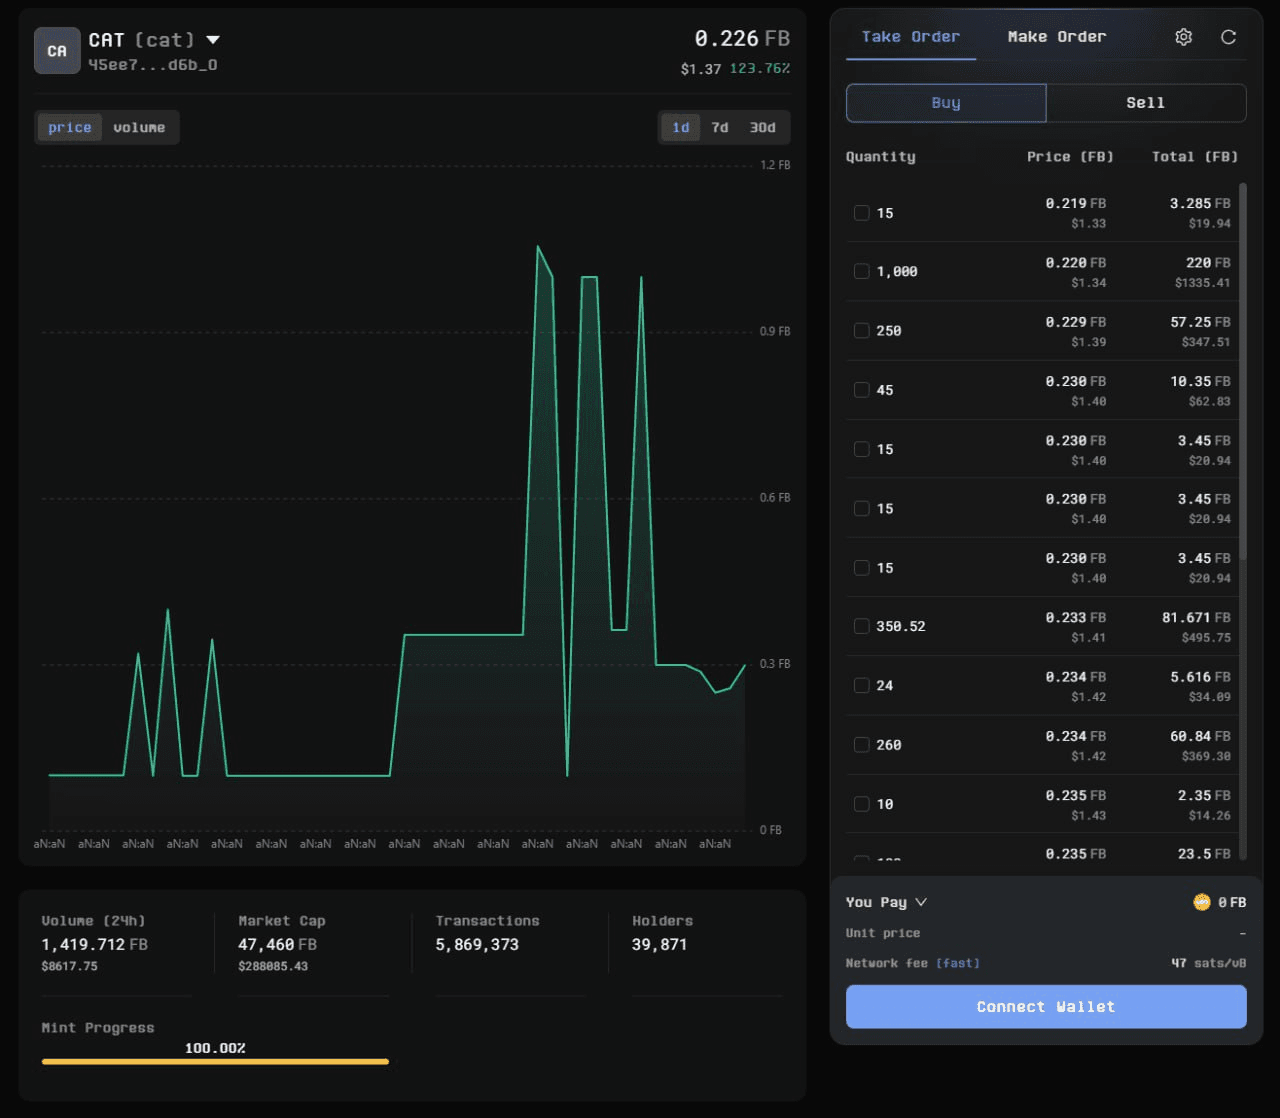Check the 10 quantity order at 0.235 FB

(x=861, y=804)
